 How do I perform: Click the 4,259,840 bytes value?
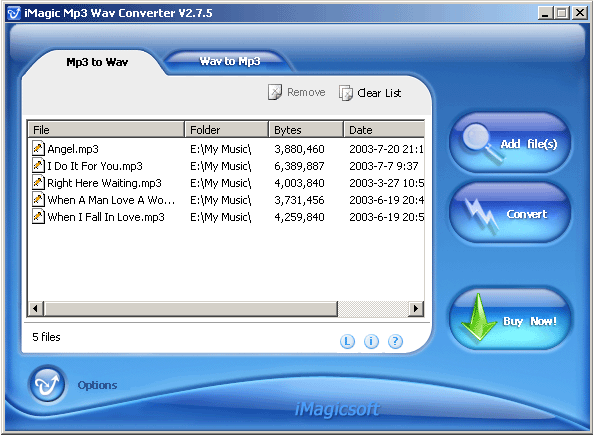[299, 218]
